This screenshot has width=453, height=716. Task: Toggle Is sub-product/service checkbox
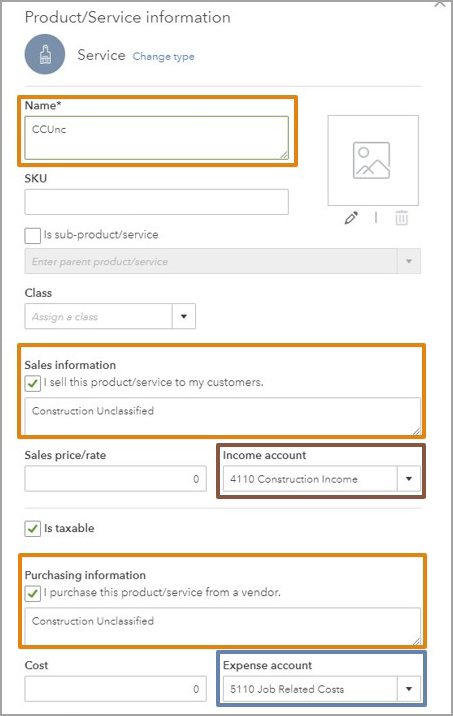tap(32, 236)
